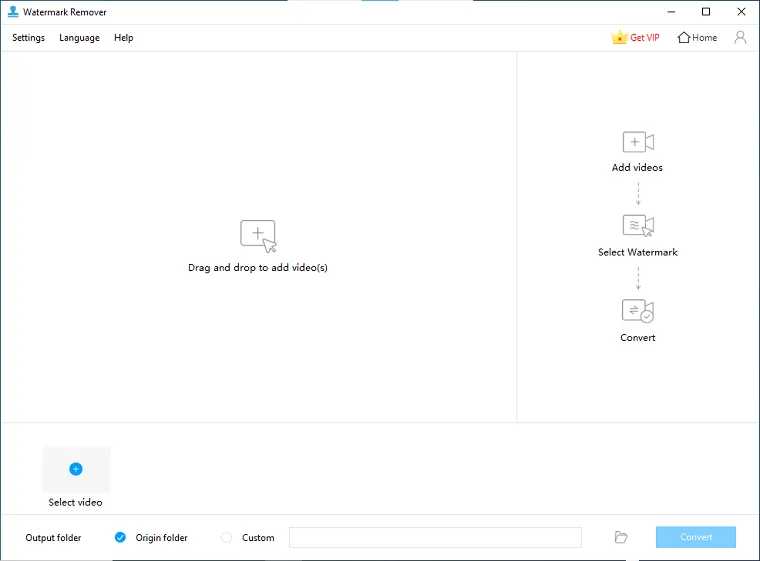The width and height of the screenshot is (760, 561).
Task: Click the Get VIP crown icon
Action: (x=619, y=37)
